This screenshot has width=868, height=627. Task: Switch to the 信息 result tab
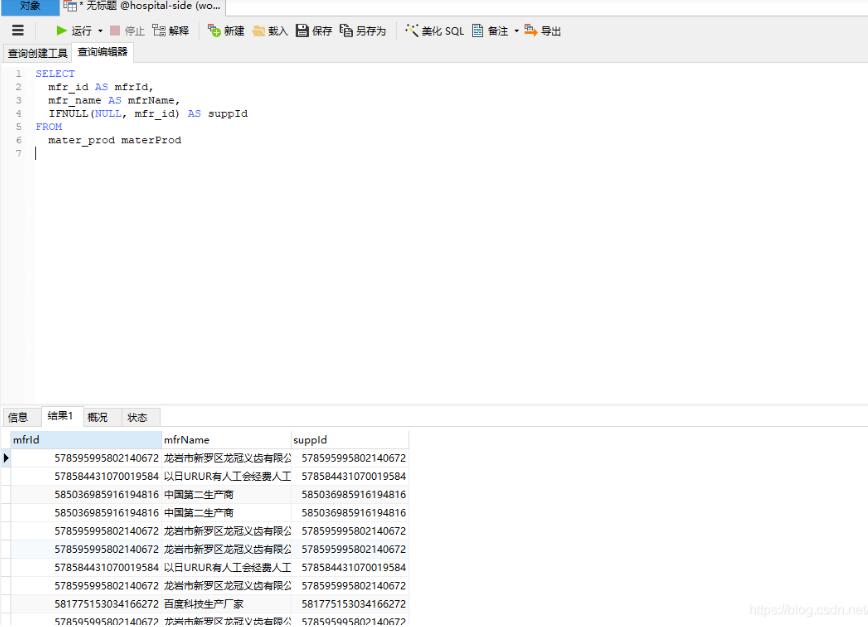coord(18,417)
